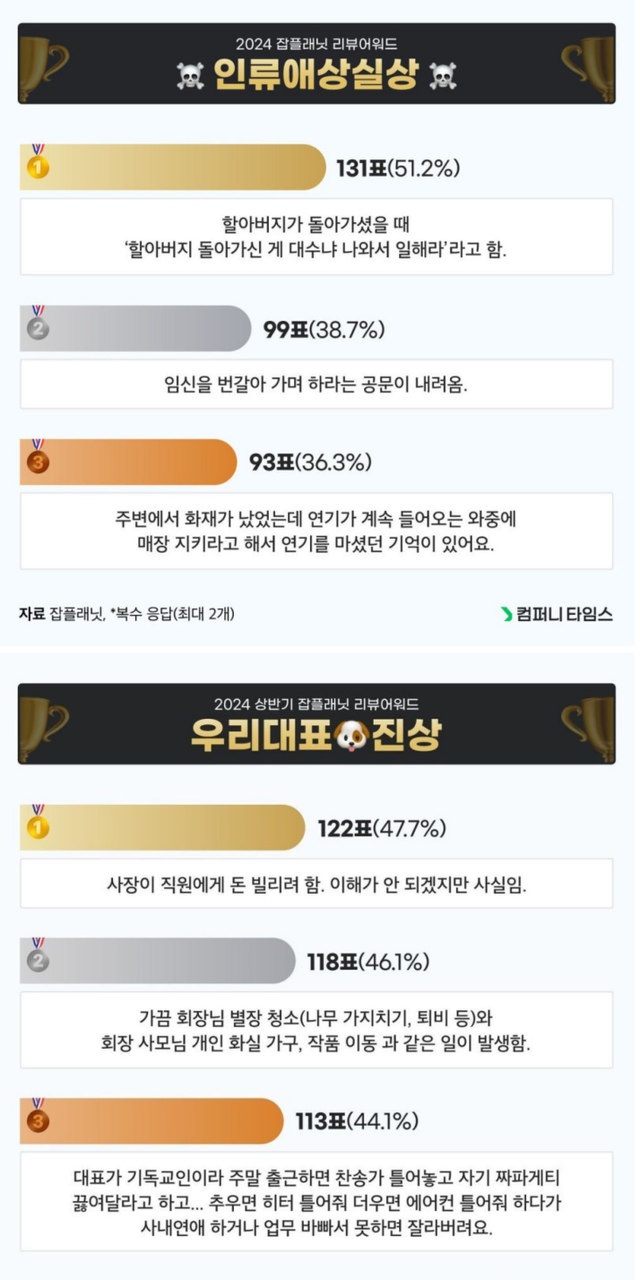Image resolution: width=640 pixels, height=1280 pixels.
Task: Click the bronze medal next to 113표
Action: (37, 1118)
